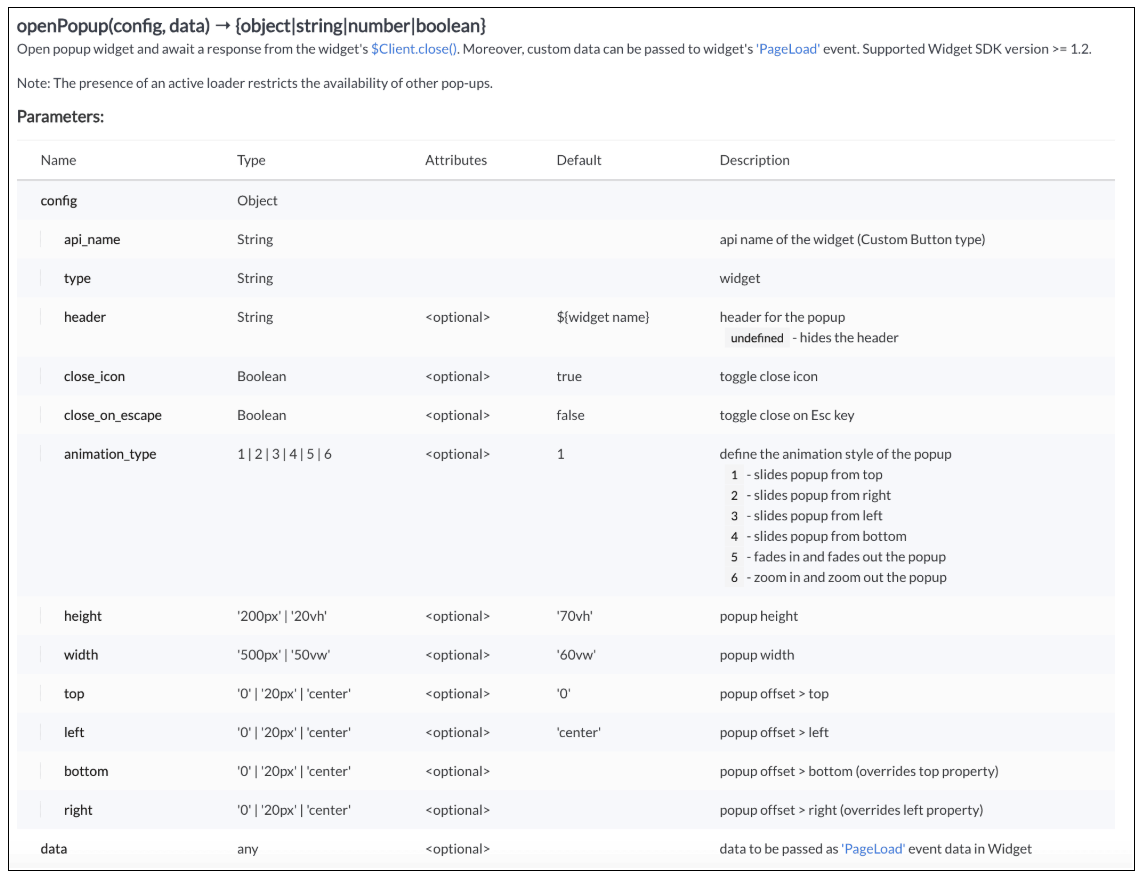The image size is (1142, 880).
Task: Select the api_name parameter name
Action: [92, 240]
